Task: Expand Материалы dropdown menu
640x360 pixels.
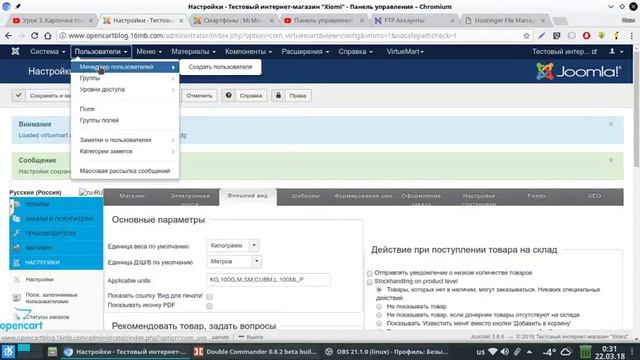Action: (x=193, y=51)
